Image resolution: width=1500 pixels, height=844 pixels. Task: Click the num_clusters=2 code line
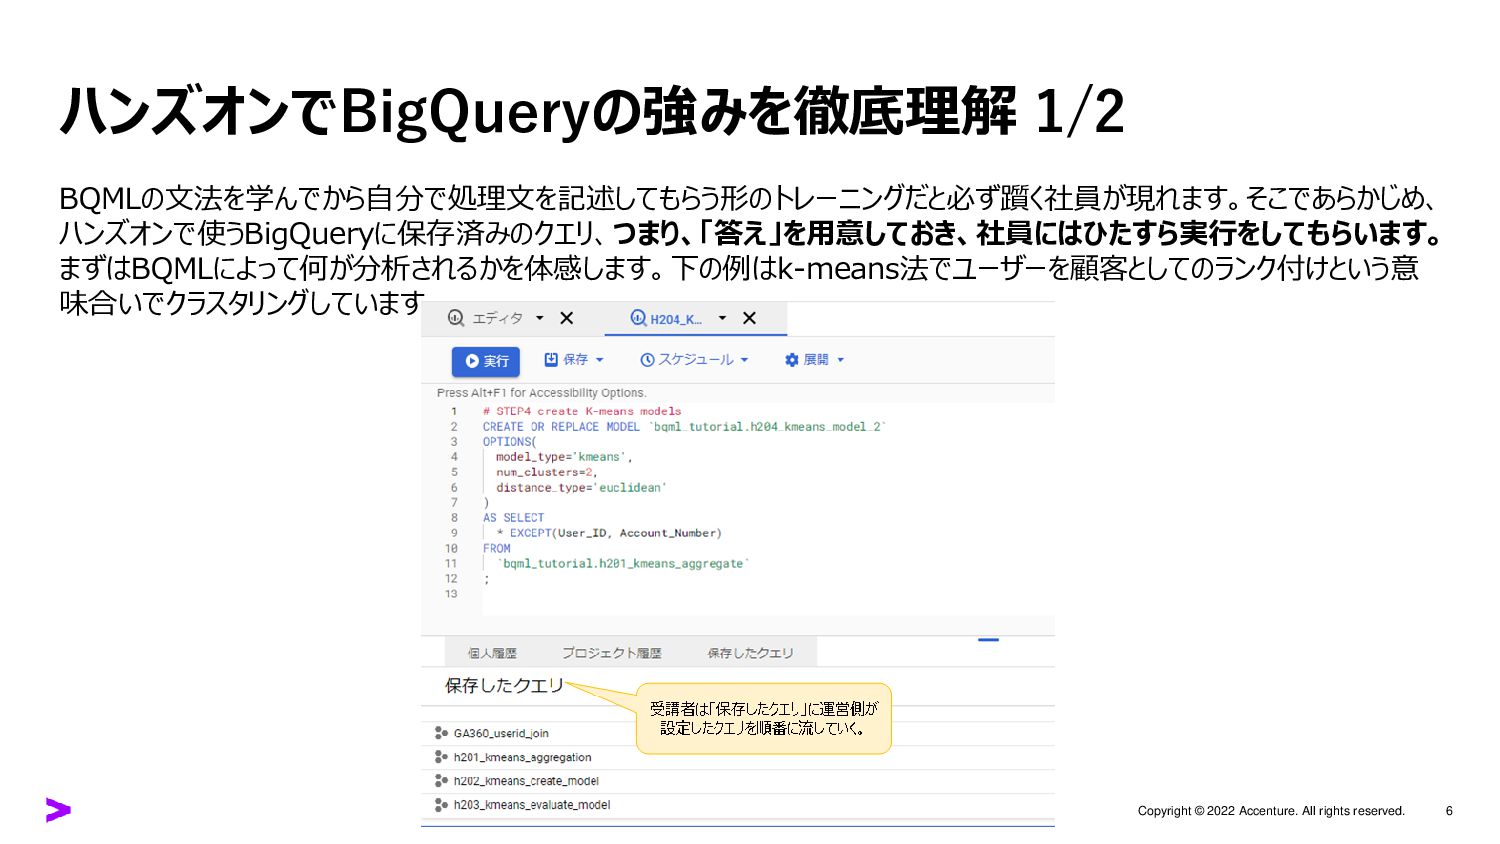point(547,472)
